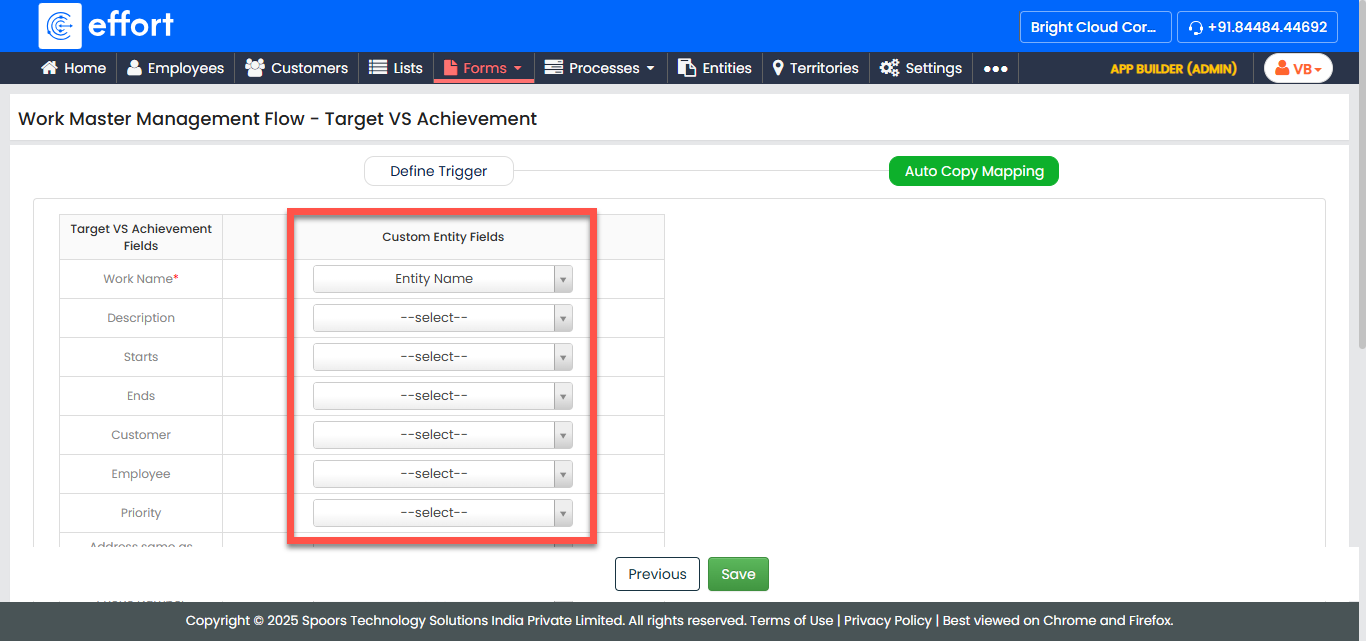
Task: Open Description field mapping dropdown
Action: tap(442, 318)
